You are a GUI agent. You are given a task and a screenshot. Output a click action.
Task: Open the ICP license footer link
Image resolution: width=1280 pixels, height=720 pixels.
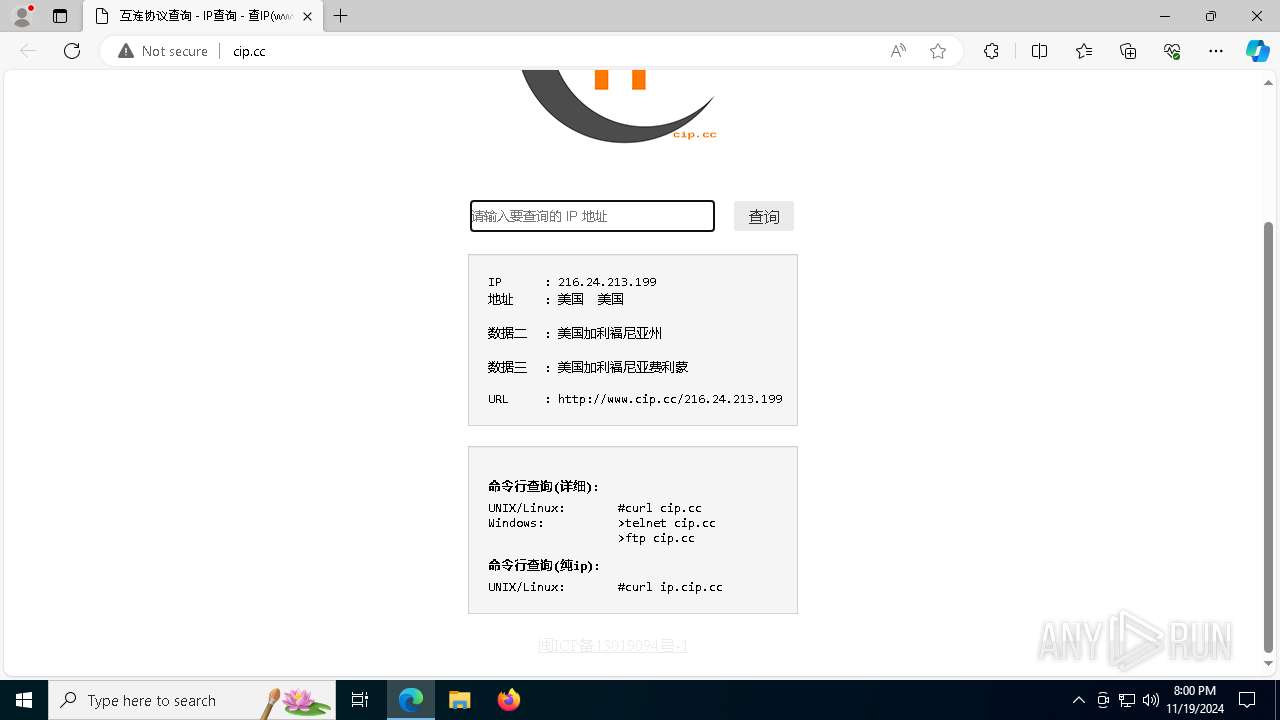tap(613, 646)
